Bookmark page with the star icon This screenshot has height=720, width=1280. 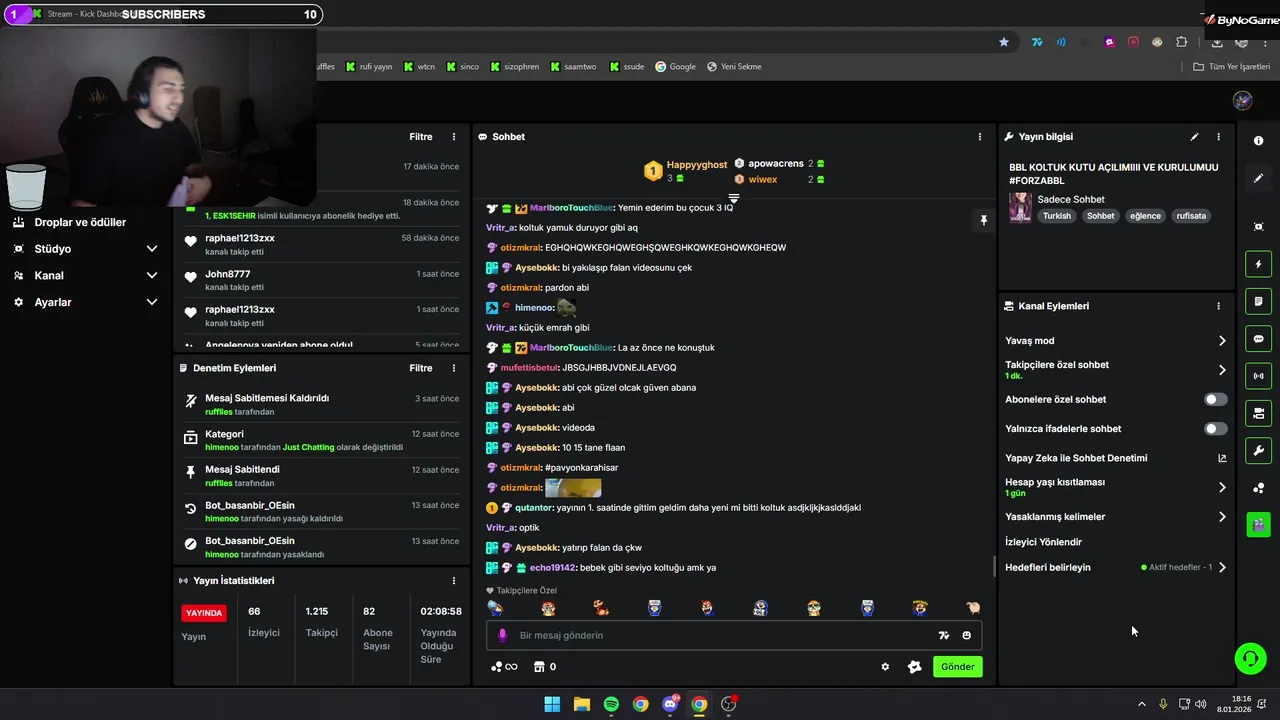1004,42
